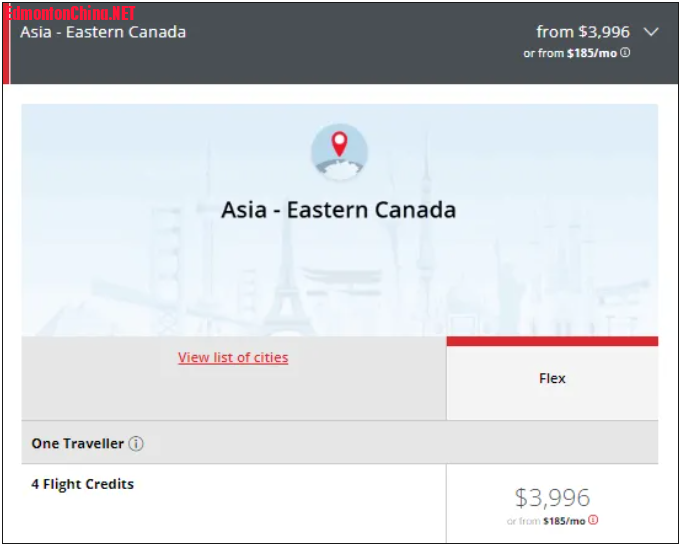Click the red bar above Flex
Image resolution: width=683 pixels, height=548 pixels.
coord(552,341)
